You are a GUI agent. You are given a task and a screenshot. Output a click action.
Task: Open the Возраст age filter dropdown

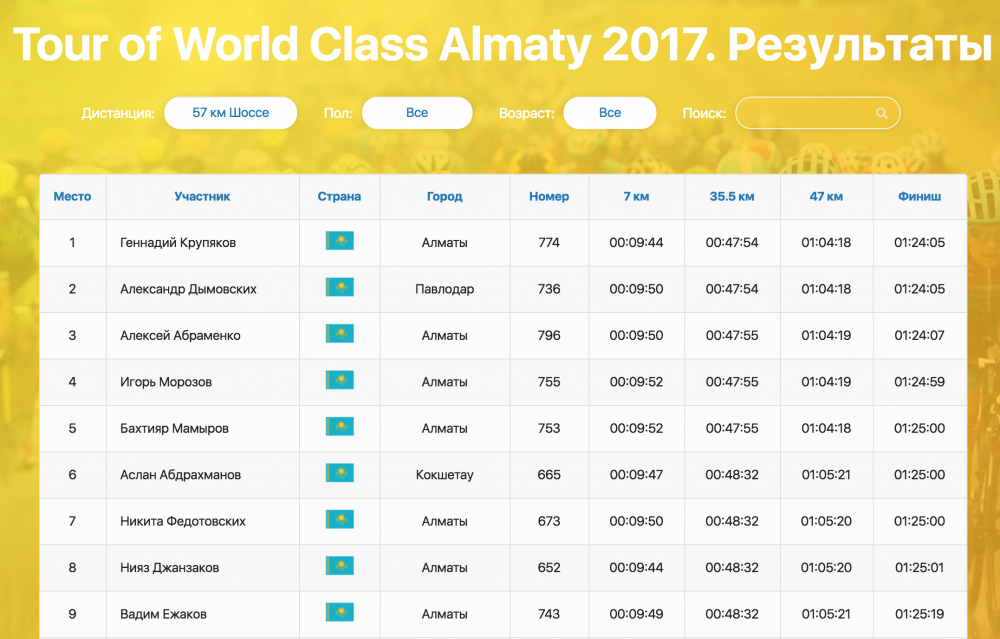coord(610,113)
